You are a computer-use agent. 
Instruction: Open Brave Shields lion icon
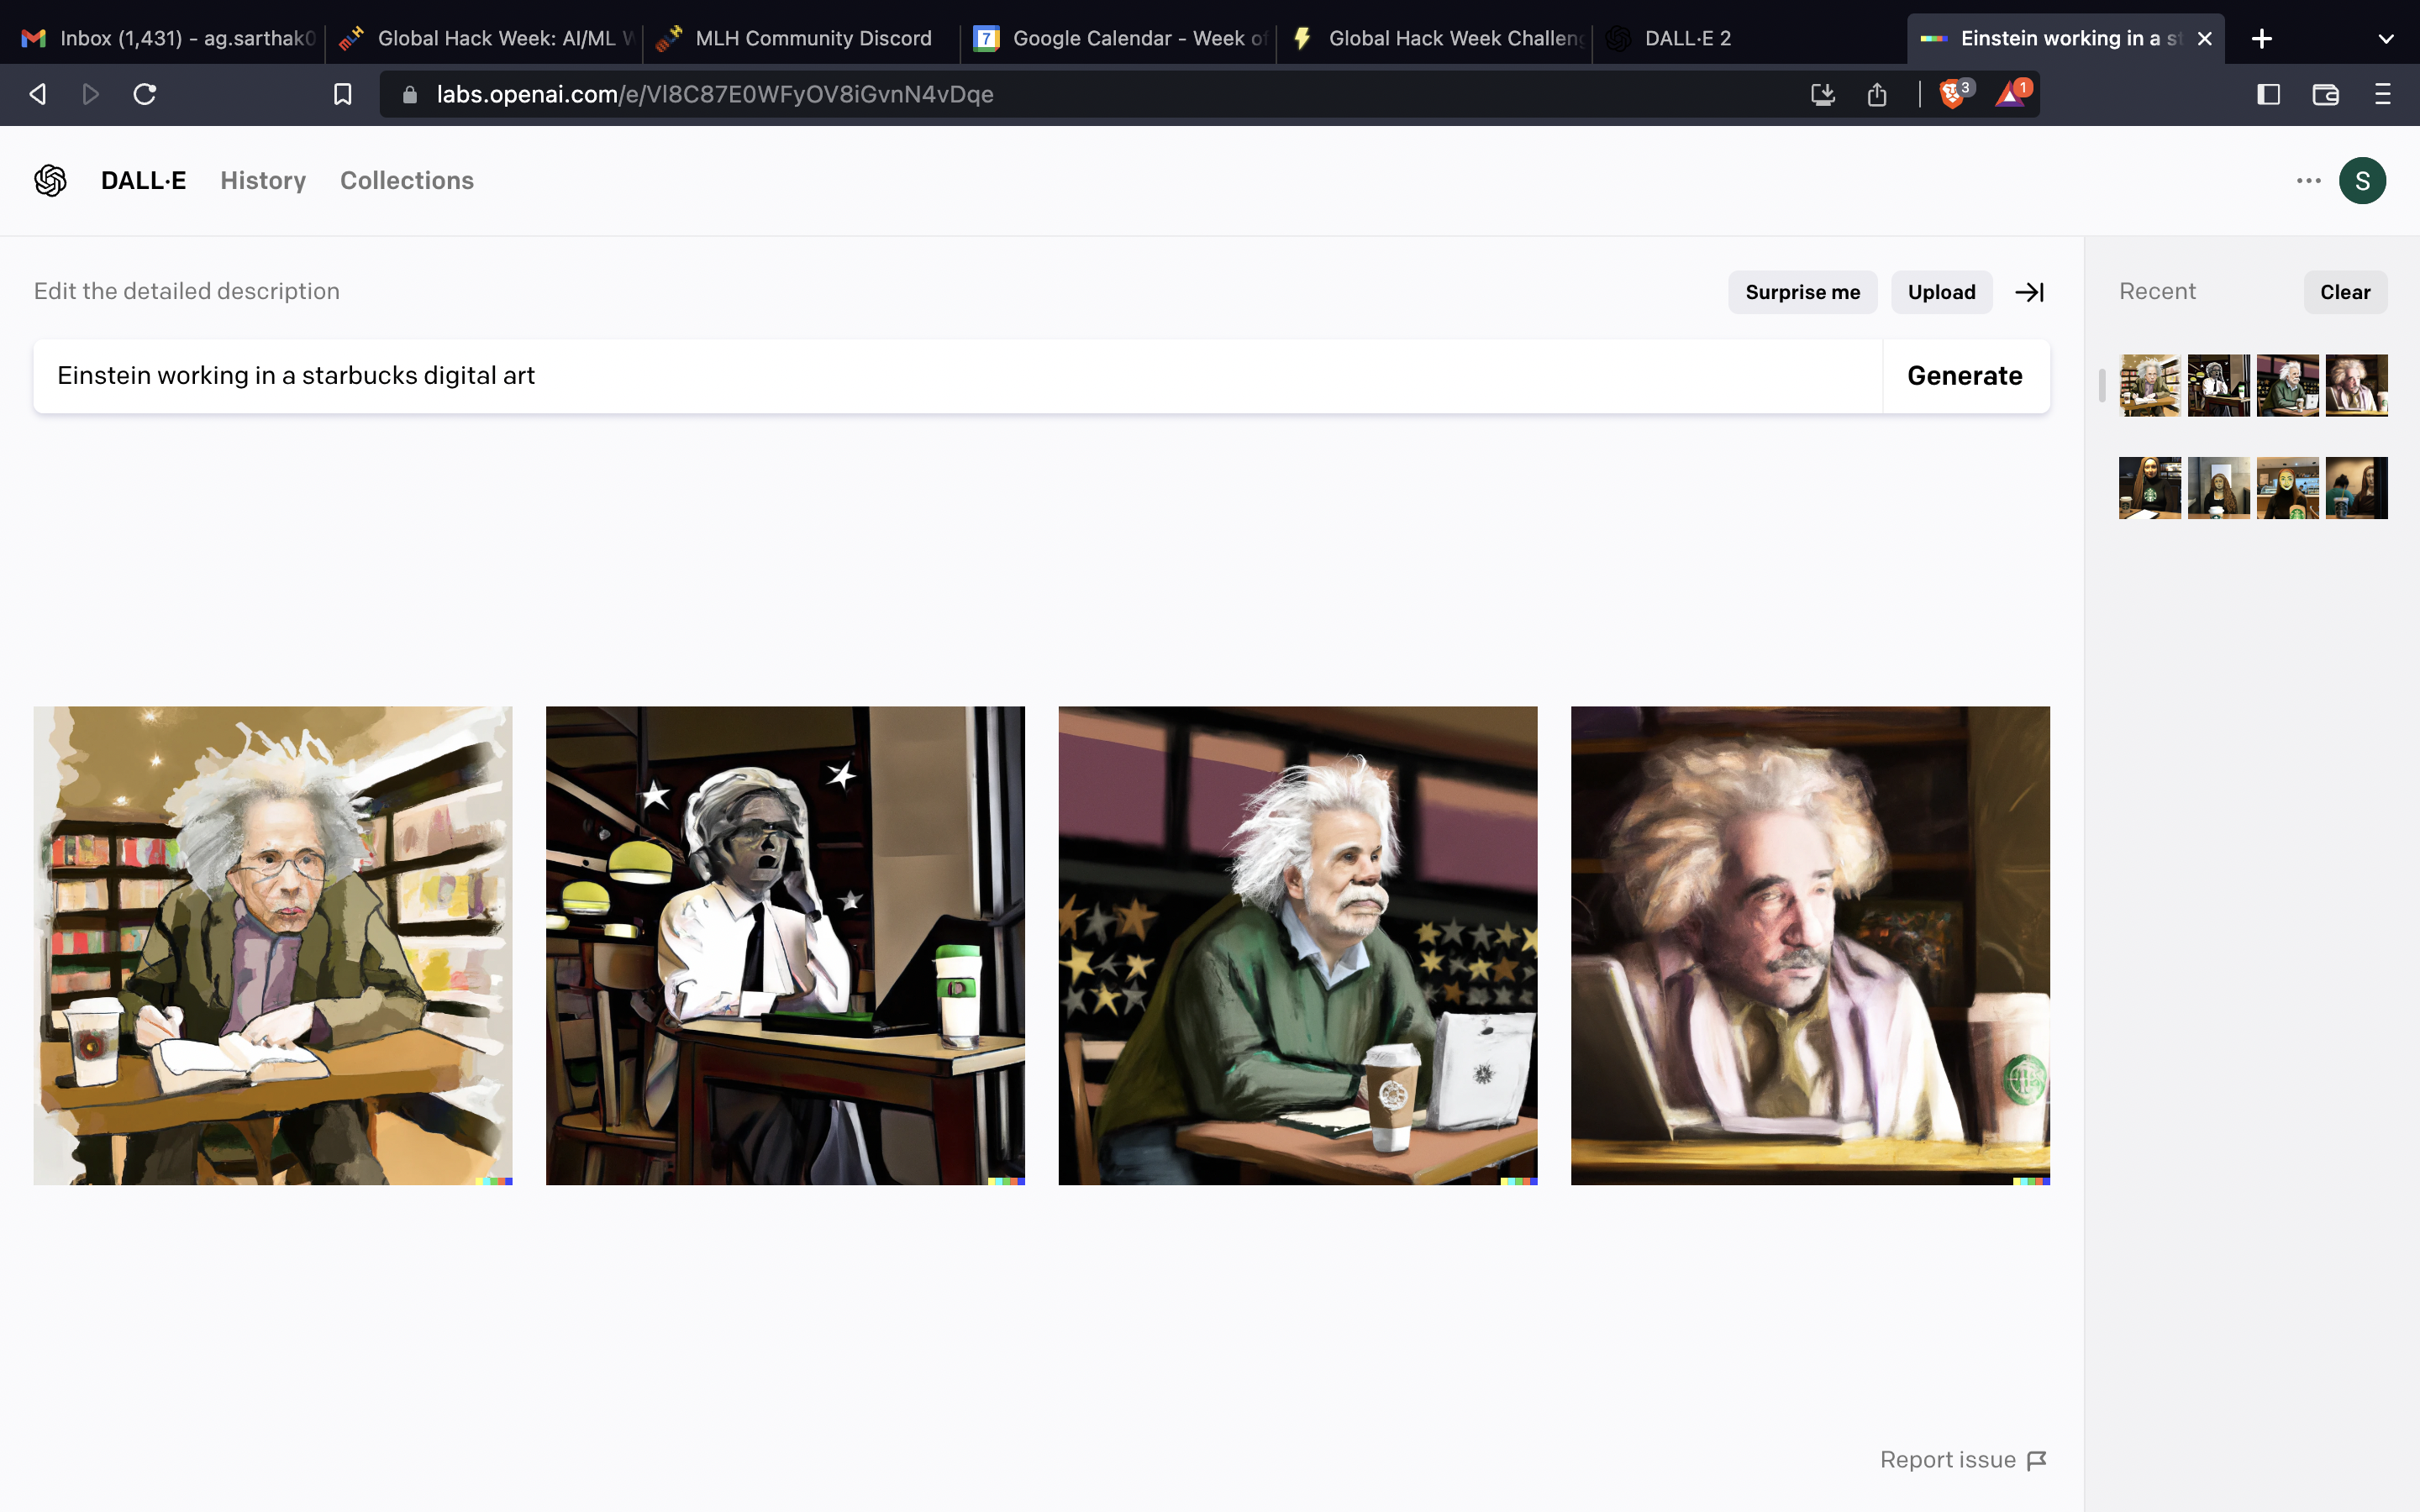1951,94
